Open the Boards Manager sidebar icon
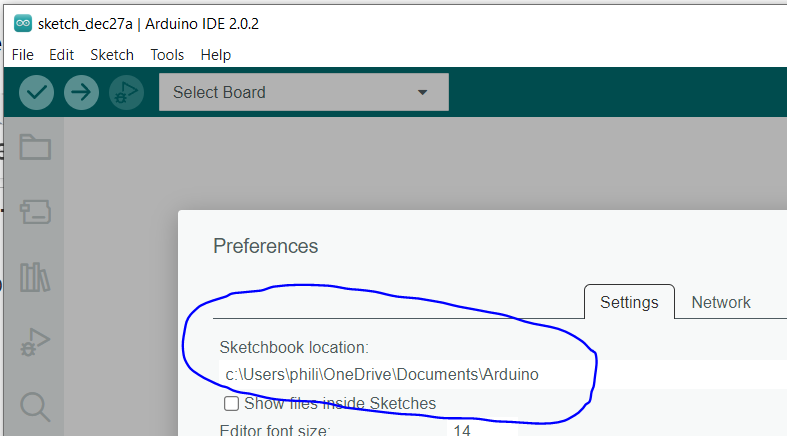The image size is (787, 436). (35, 211)
